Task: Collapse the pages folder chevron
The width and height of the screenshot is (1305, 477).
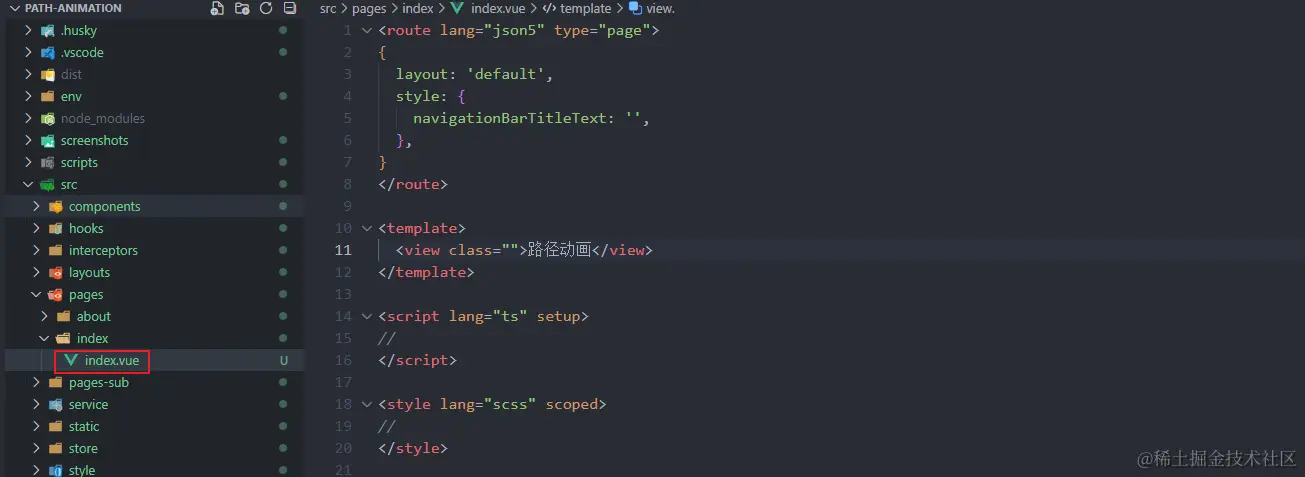Action: 36,294
